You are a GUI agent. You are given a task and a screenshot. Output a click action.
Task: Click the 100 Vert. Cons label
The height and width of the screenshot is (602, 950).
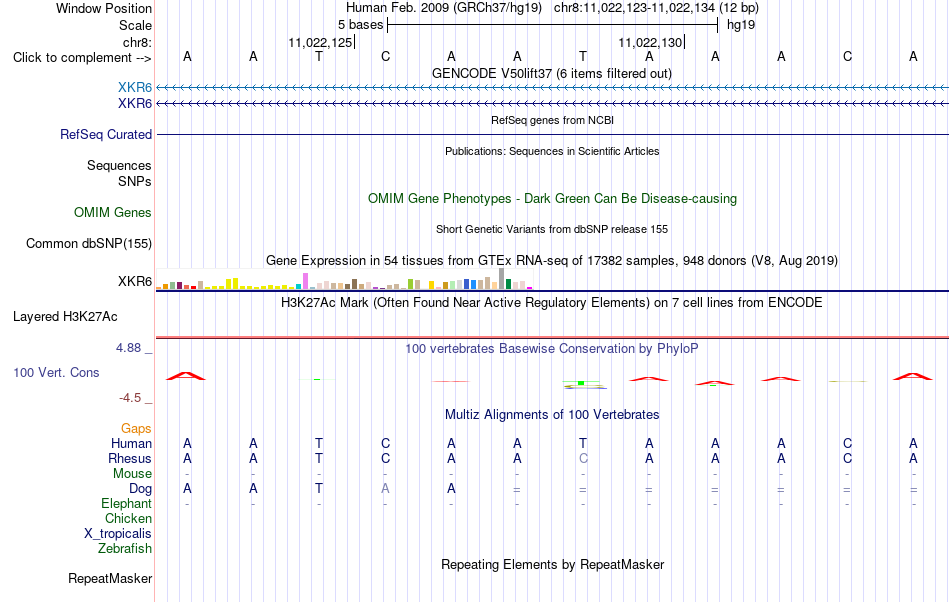coord(56,372)
